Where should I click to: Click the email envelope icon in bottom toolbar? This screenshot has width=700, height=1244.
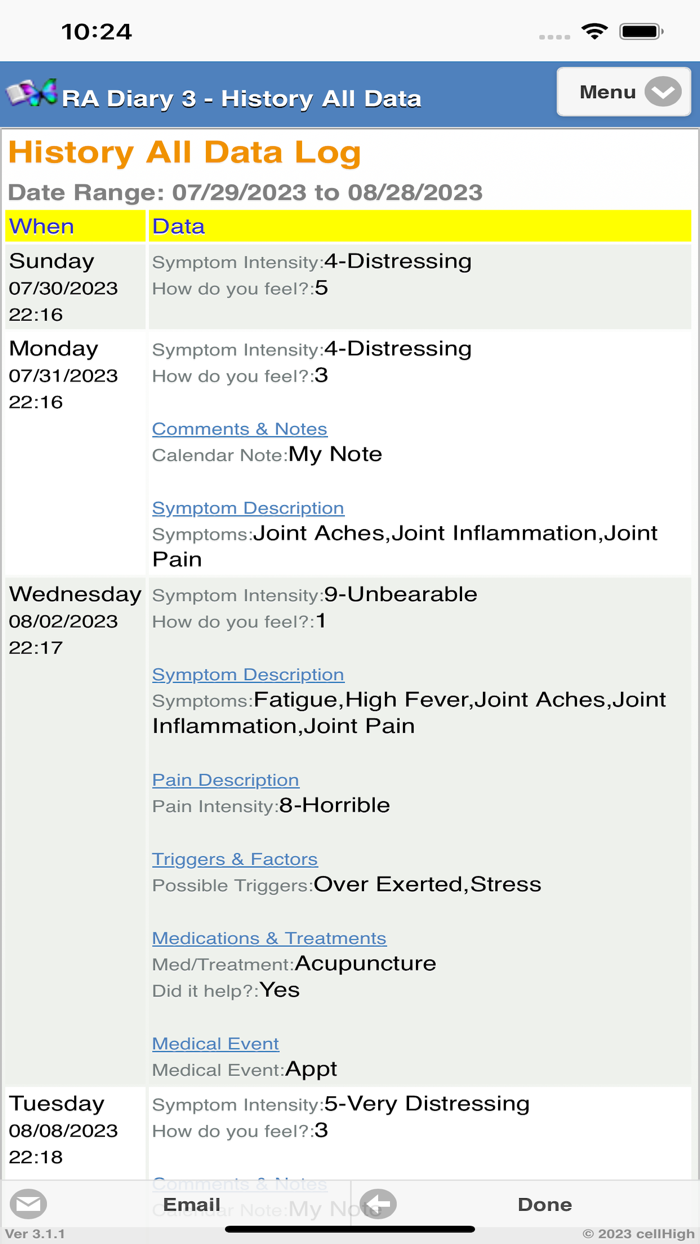coord(29,1204)
